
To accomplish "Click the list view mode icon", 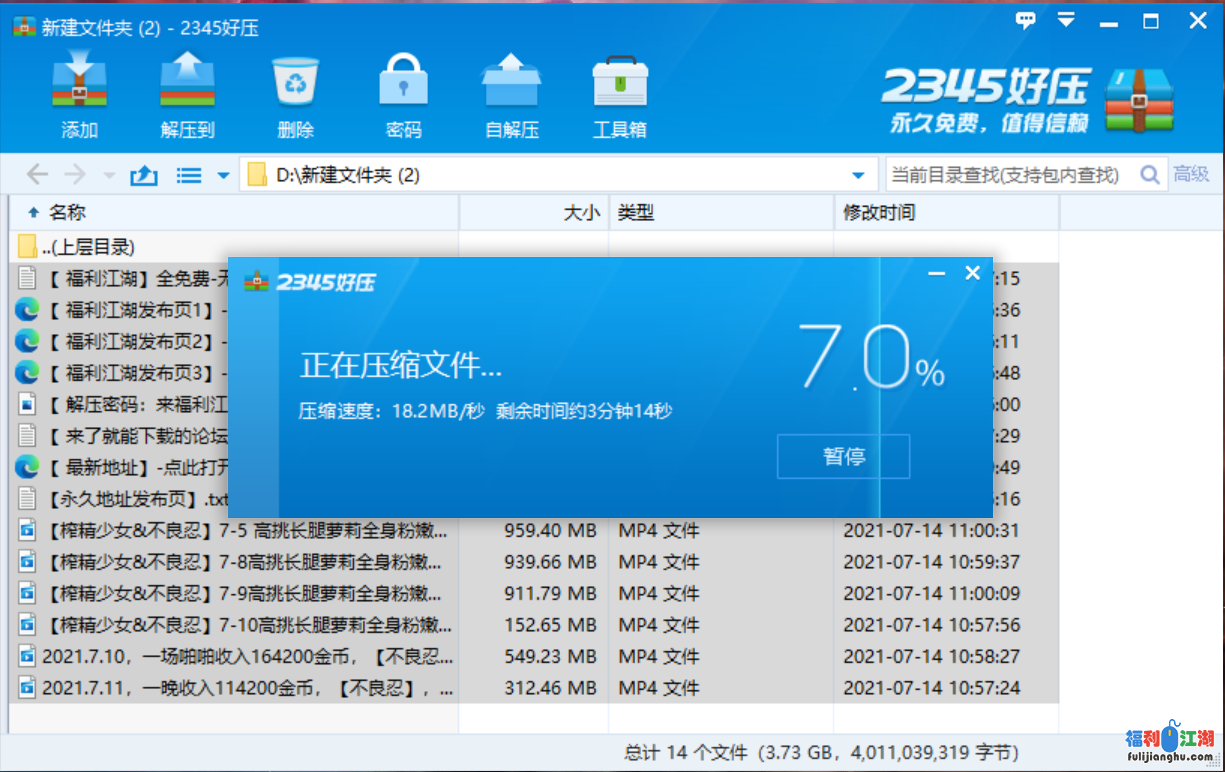I will [x=189, y=176].
